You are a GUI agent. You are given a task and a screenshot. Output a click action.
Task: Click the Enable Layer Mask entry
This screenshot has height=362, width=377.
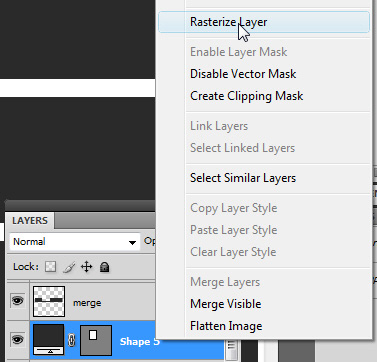[238, 52]
